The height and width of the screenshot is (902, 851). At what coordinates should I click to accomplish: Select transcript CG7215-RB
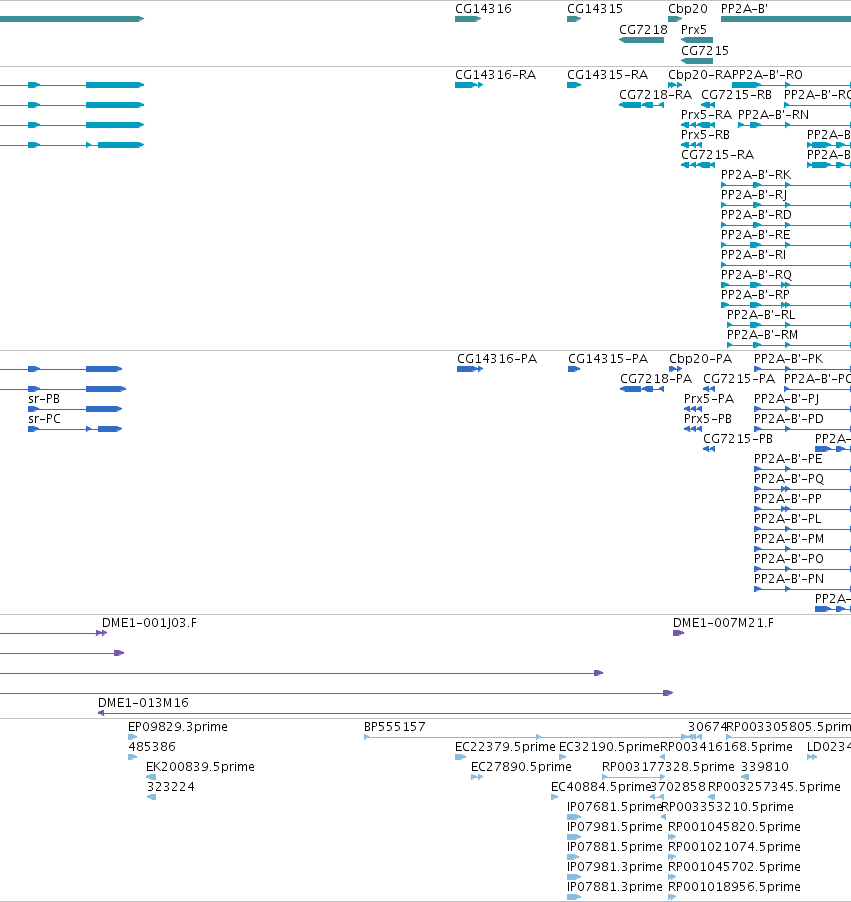(x=736, y=95)
